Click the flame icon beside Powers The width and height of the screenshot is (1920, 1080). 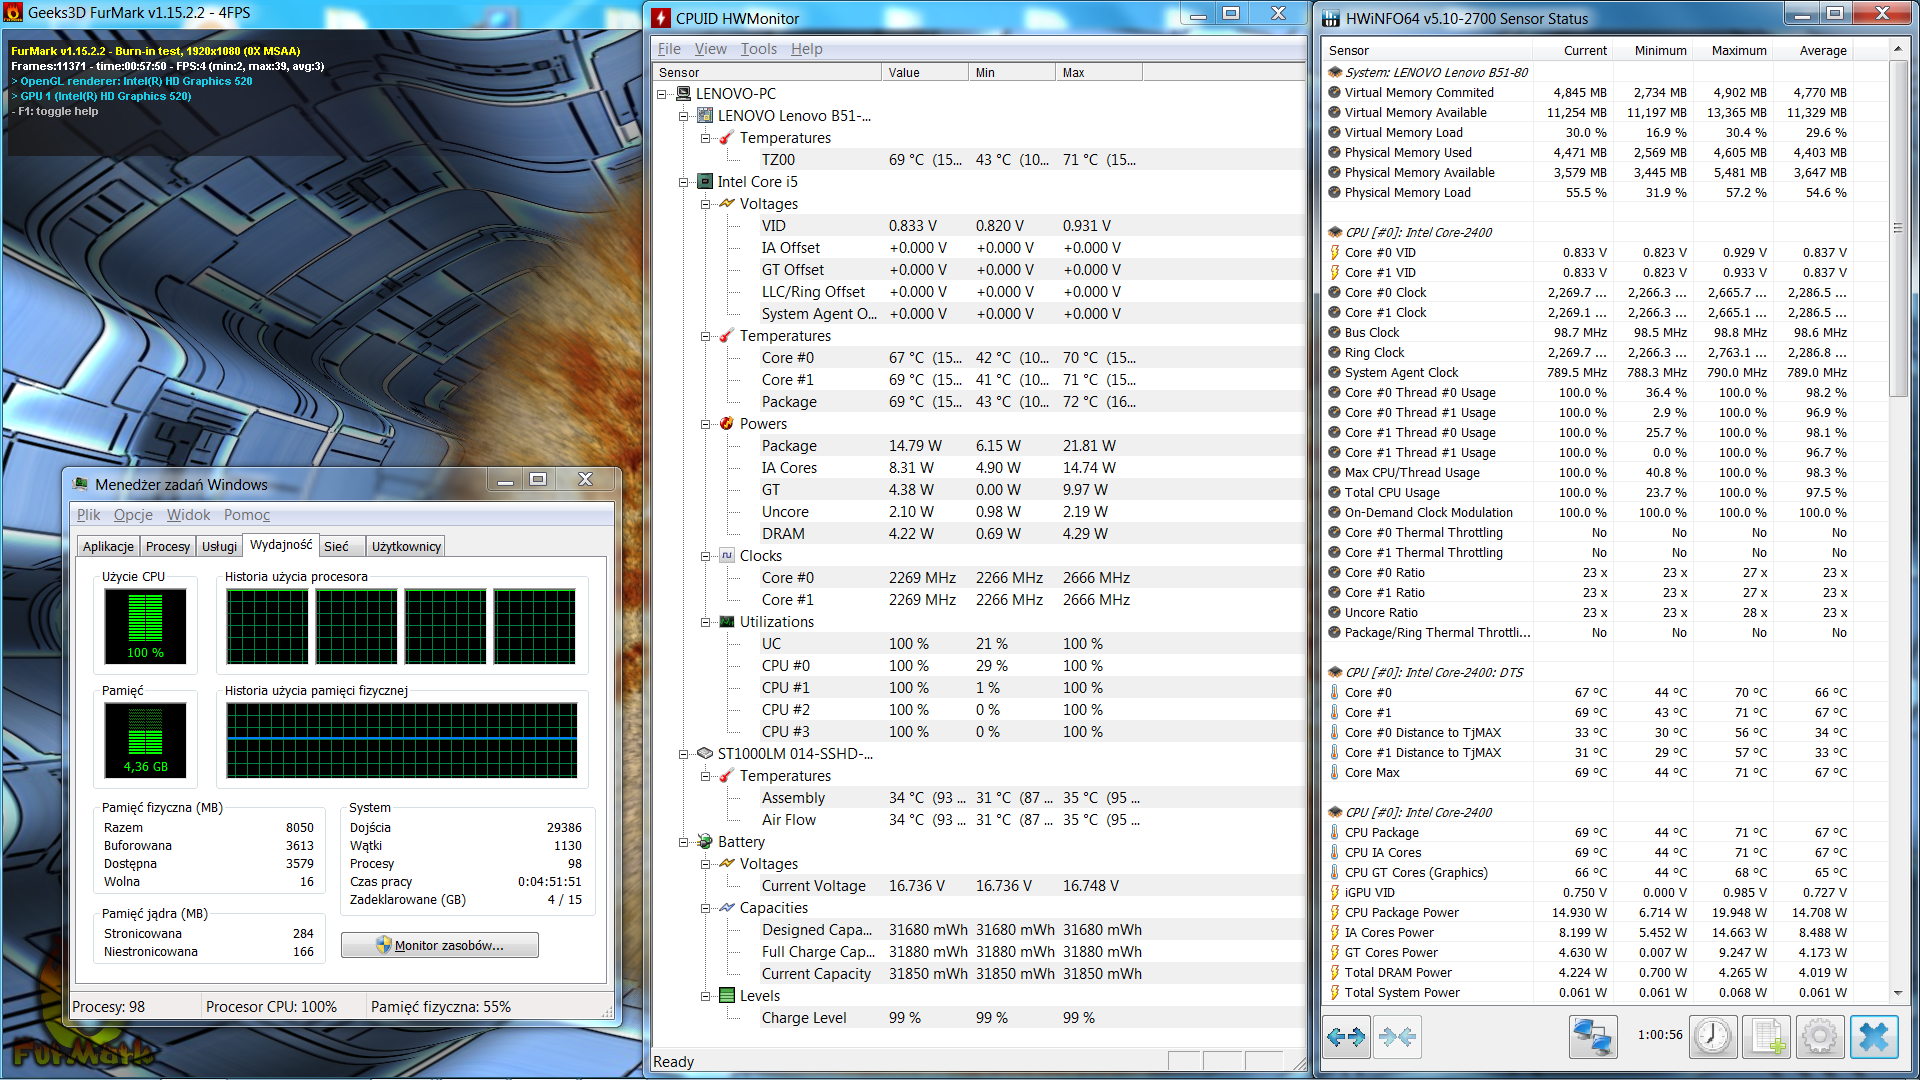(728, 424)
